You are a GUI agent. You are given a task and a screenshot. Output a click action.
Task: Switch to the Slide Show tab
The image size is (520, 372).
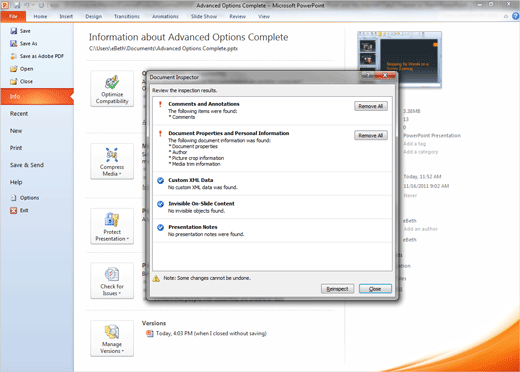point(204,16)
